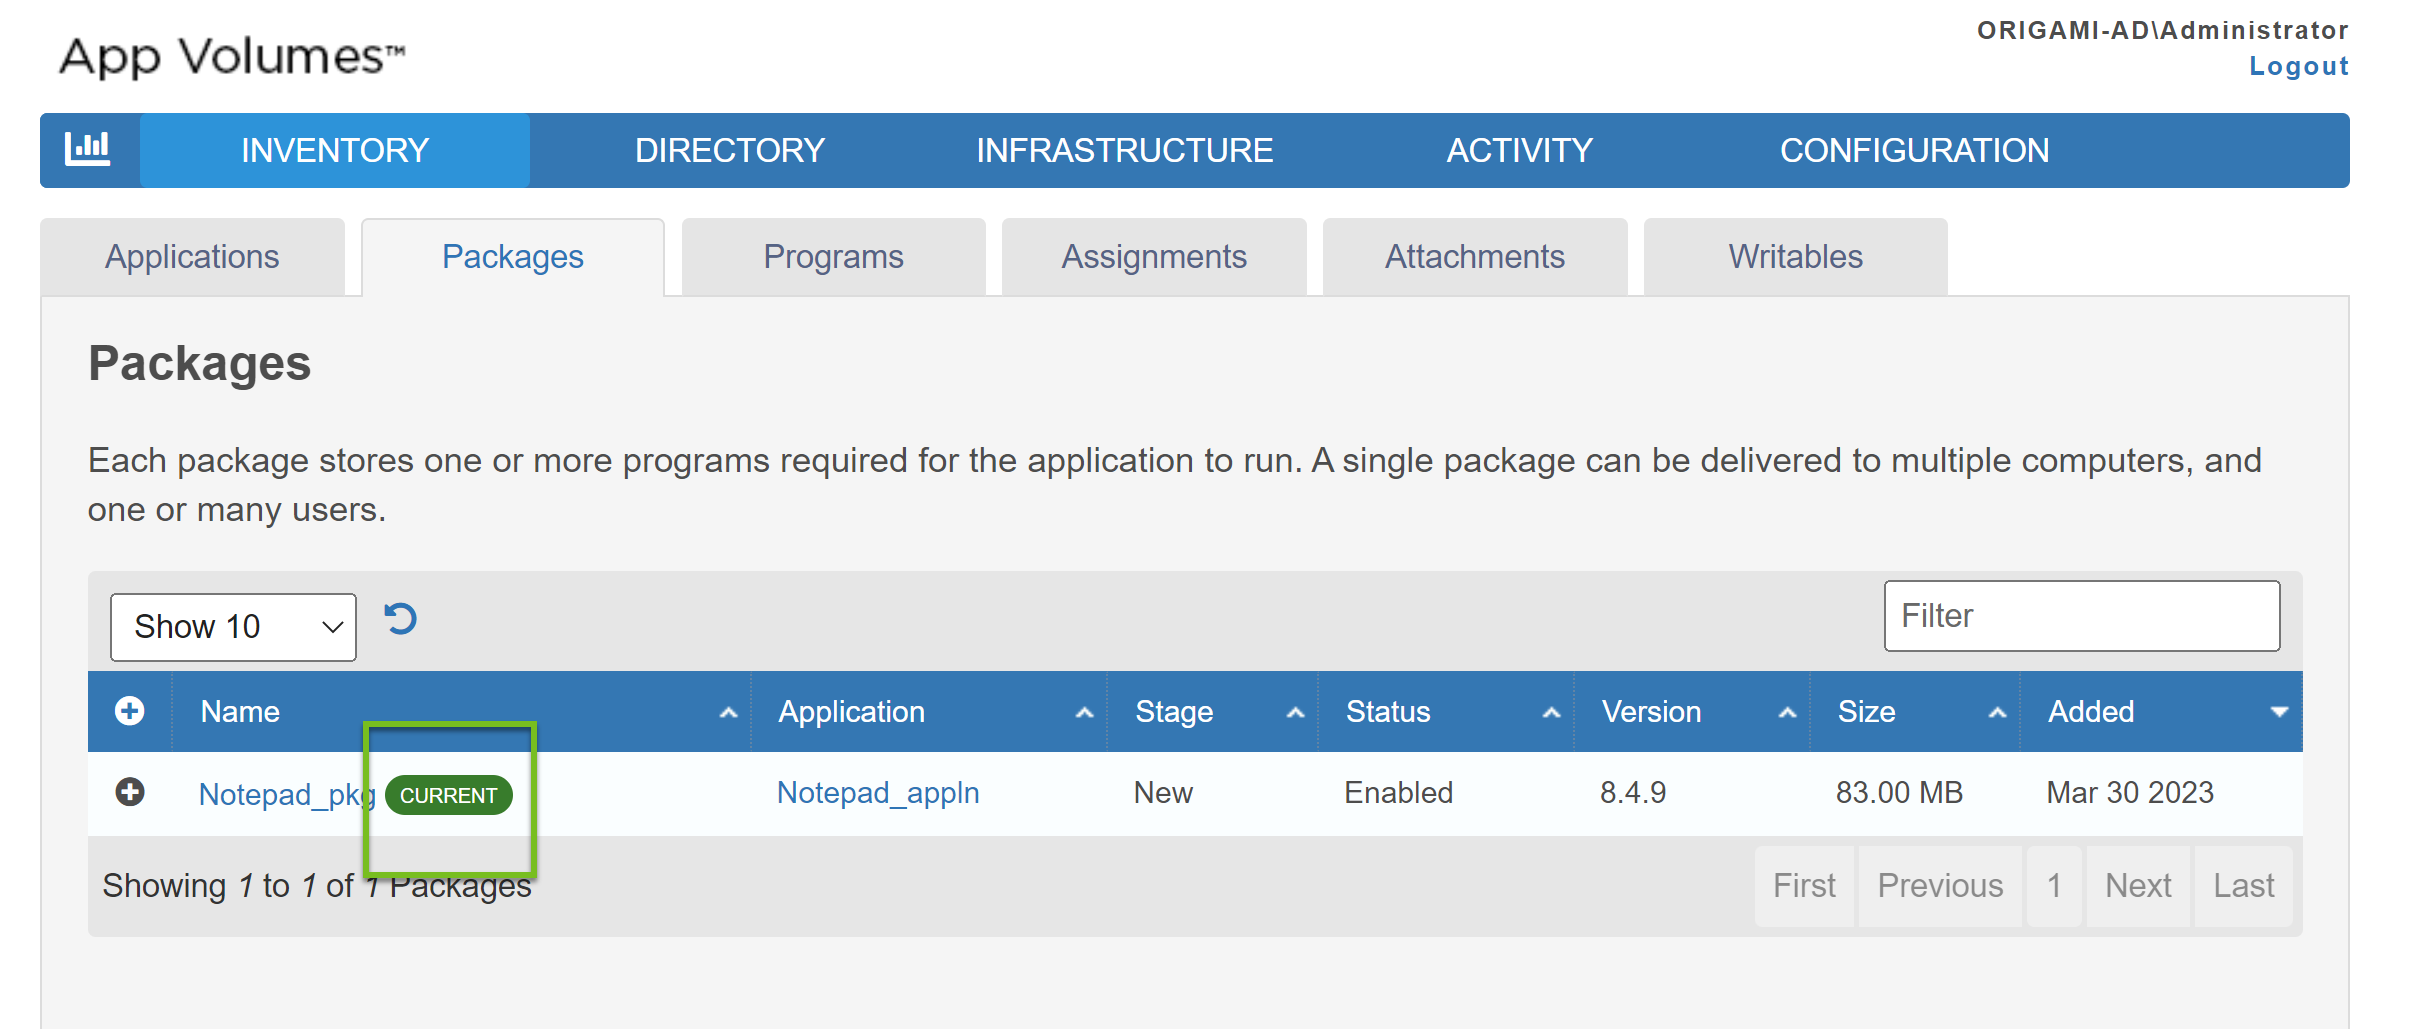Sort by Size column arrow

coord(1997,713)
